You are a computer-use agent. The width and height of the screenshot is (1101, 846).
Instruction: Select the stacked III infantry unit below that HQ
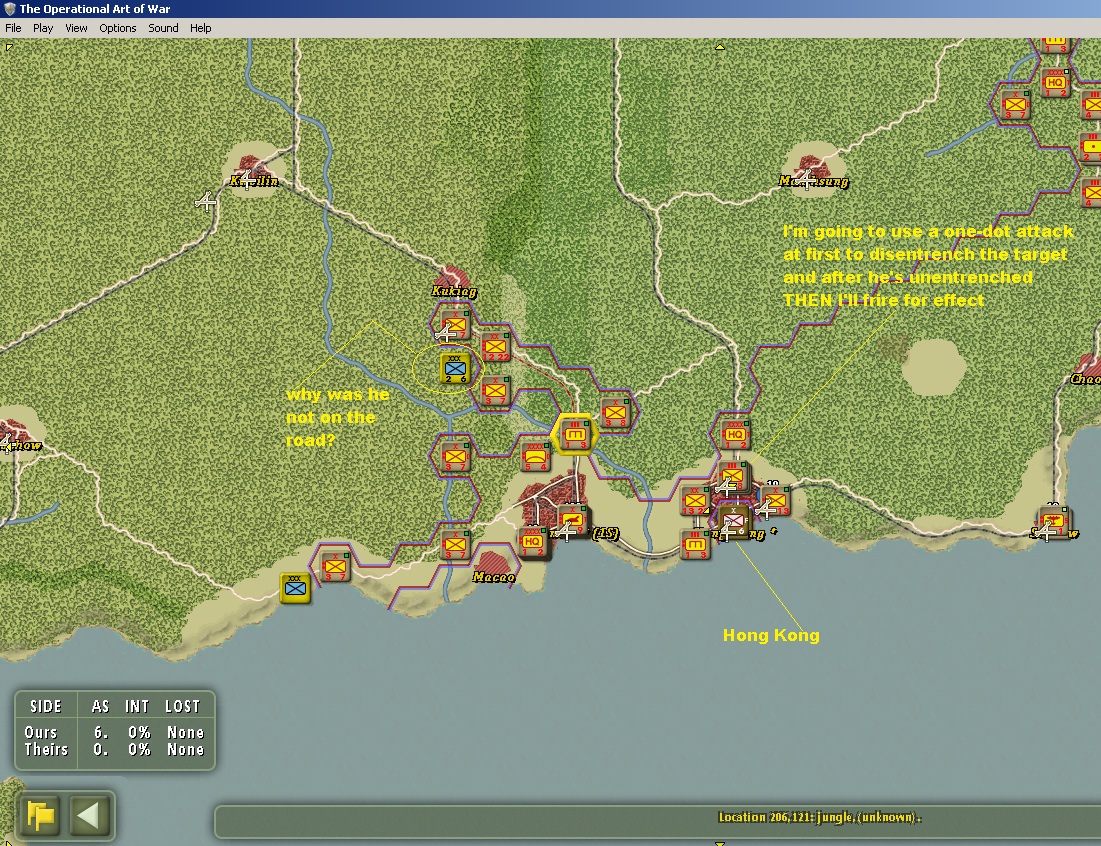tap(732, 476)
